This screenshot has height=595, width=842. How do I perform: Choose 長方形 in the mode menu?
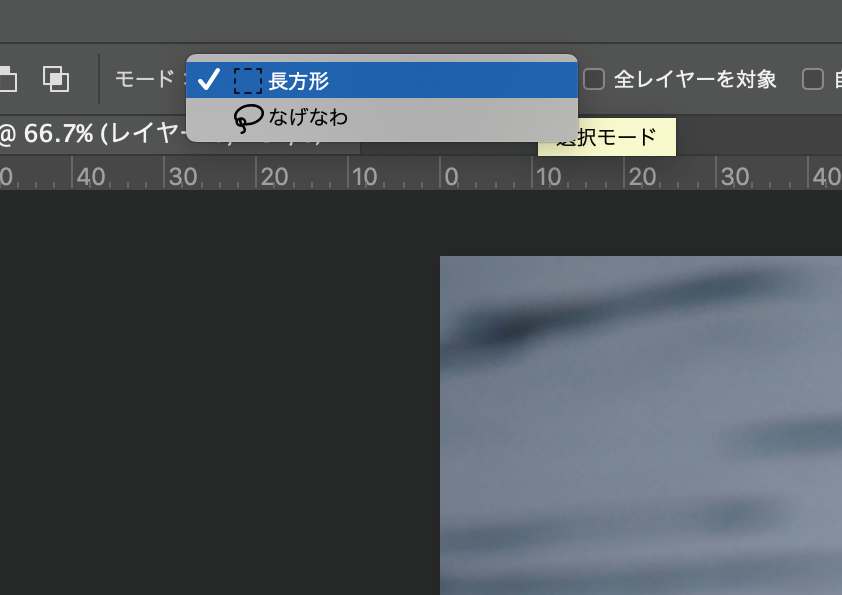tap(382, 80)
